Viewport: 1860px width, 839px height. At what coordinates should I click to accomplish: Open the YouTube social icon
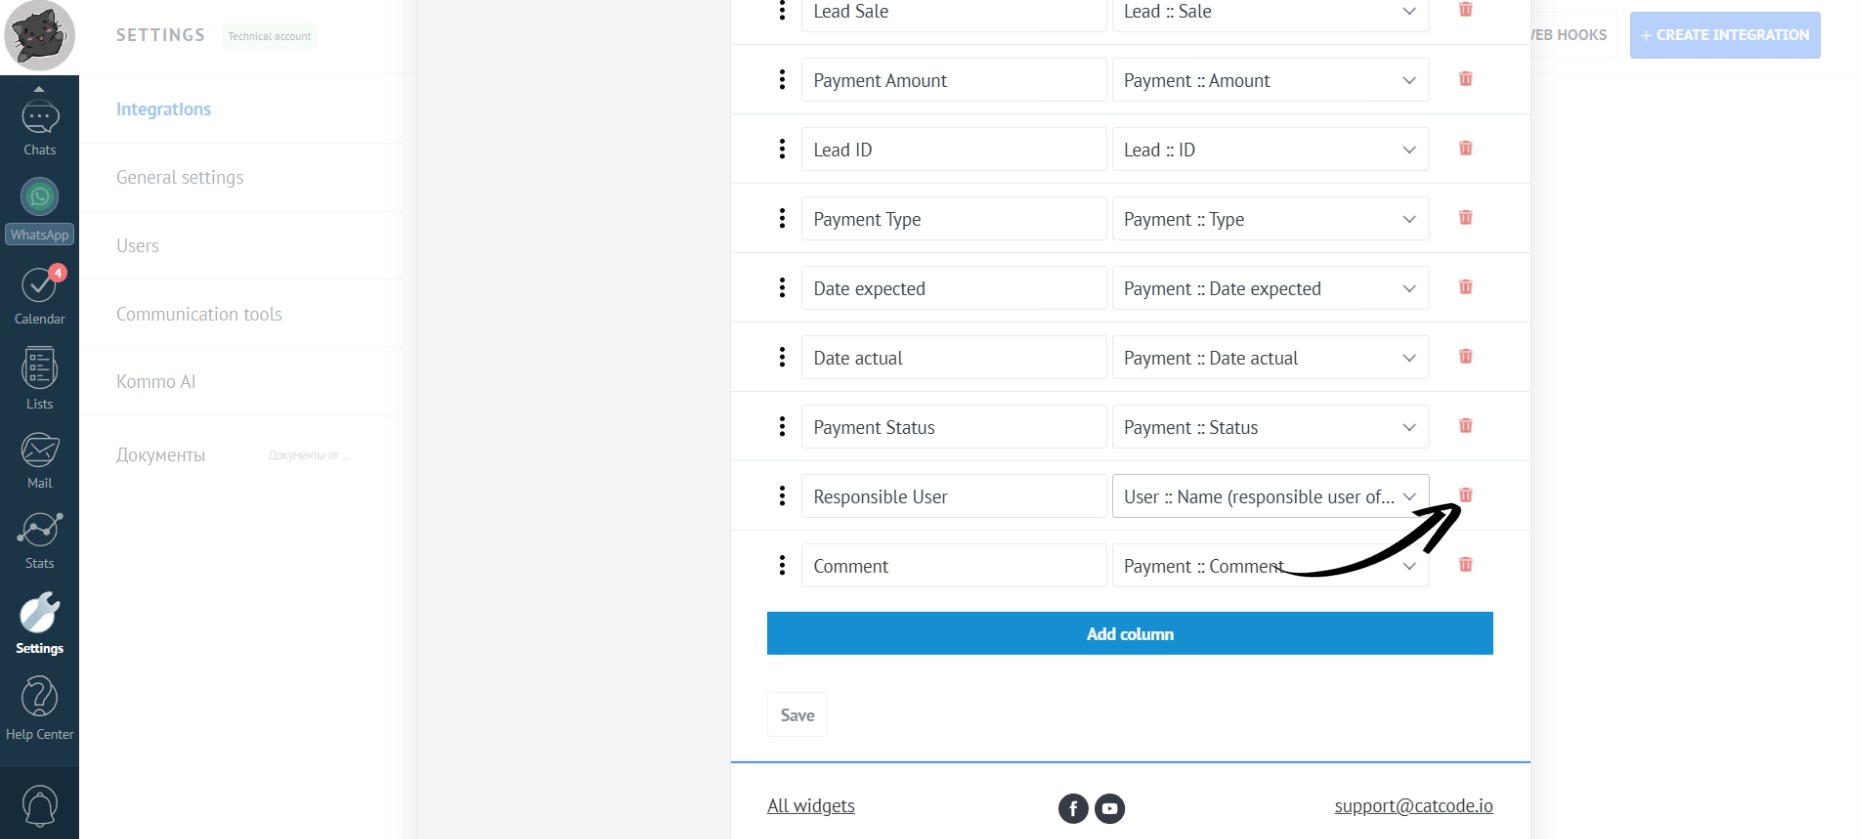1109,808
